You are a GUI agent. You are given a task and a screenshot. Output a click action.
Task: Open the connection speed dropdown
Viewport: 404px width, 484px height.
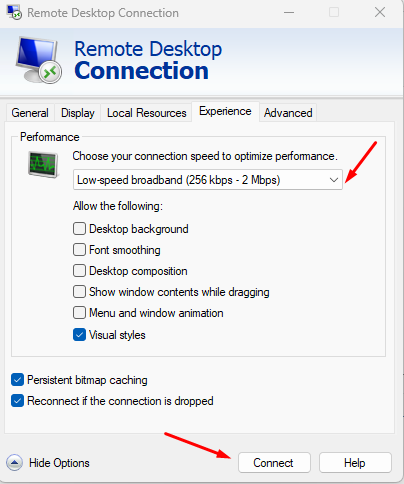coord(208,180)
